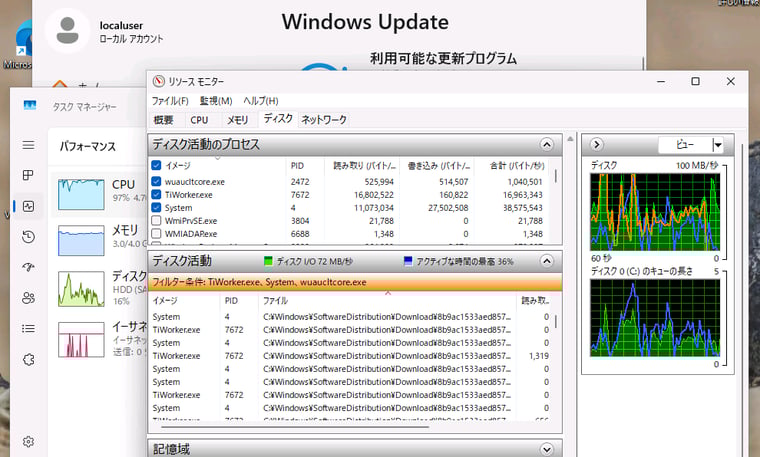The image size is (760, 457).
Task: Click localuser account avatar in Settings
Action: point(67,31)
